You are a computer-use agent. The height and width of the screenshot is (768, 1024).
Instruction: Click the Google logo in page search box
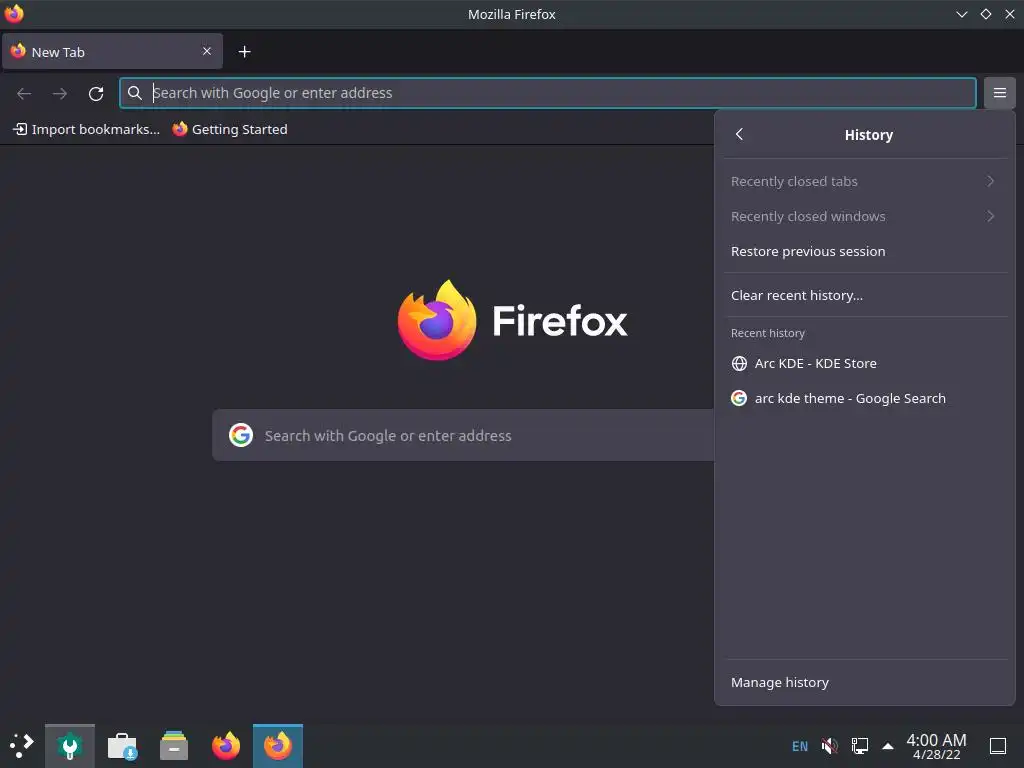241,435
